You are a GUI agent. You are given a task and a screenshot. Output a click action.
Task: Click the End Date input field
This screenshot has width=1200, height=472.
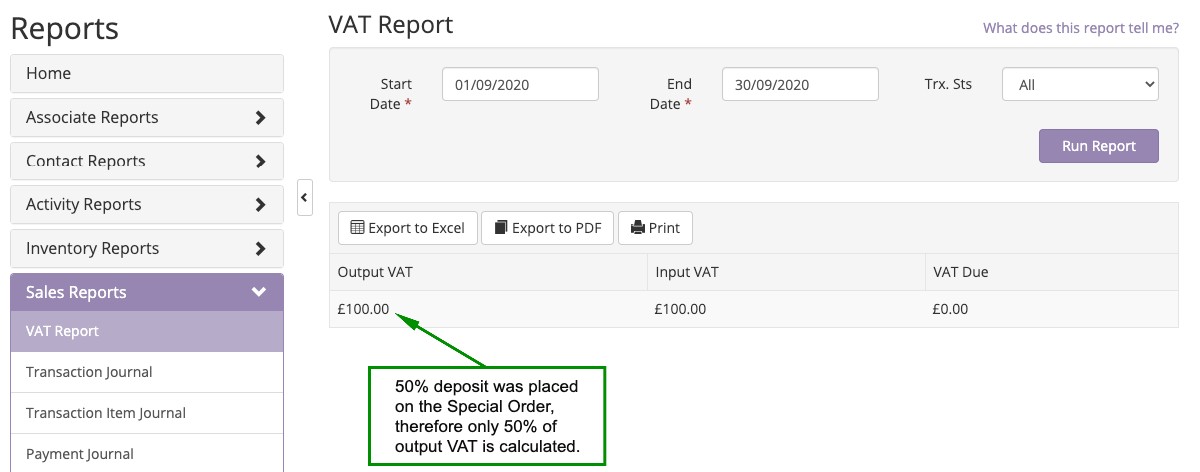tap(800, 84)
